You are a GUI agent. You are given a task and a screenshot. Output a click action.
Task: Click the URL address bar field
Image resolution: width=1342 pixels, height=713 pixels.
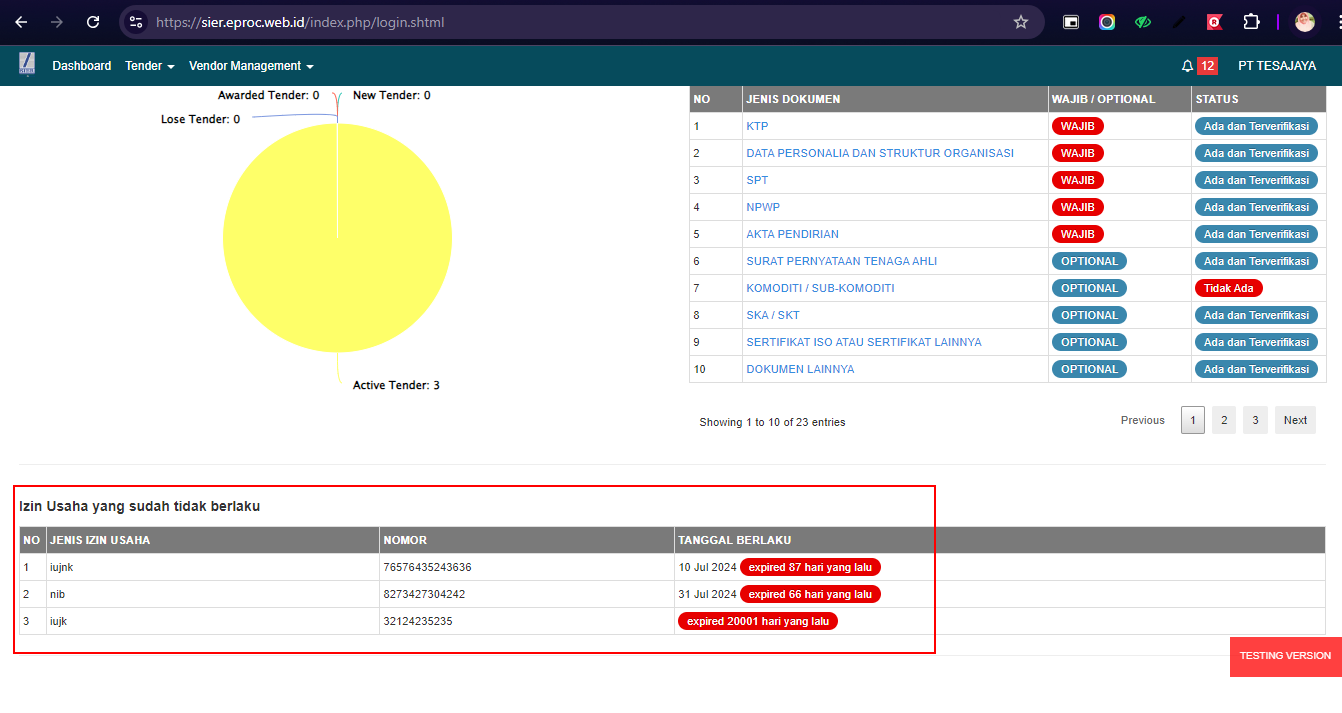(570, 22)
